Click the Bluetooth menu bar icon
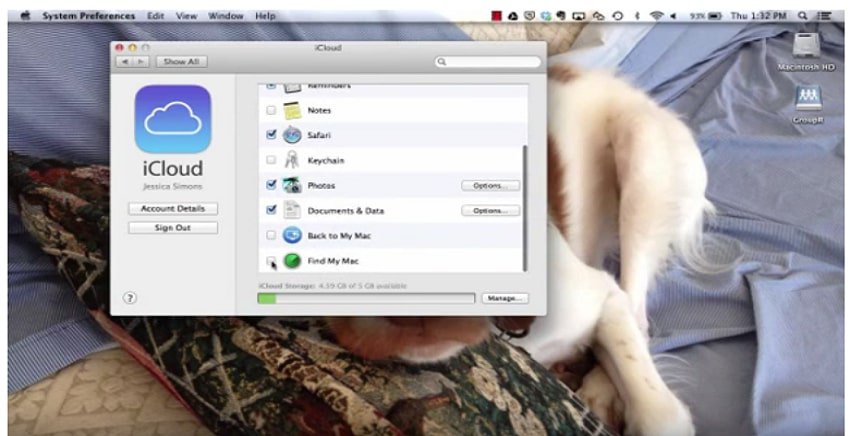The width and height of the screenshot is (850, 436). click(x=637, y=16)
